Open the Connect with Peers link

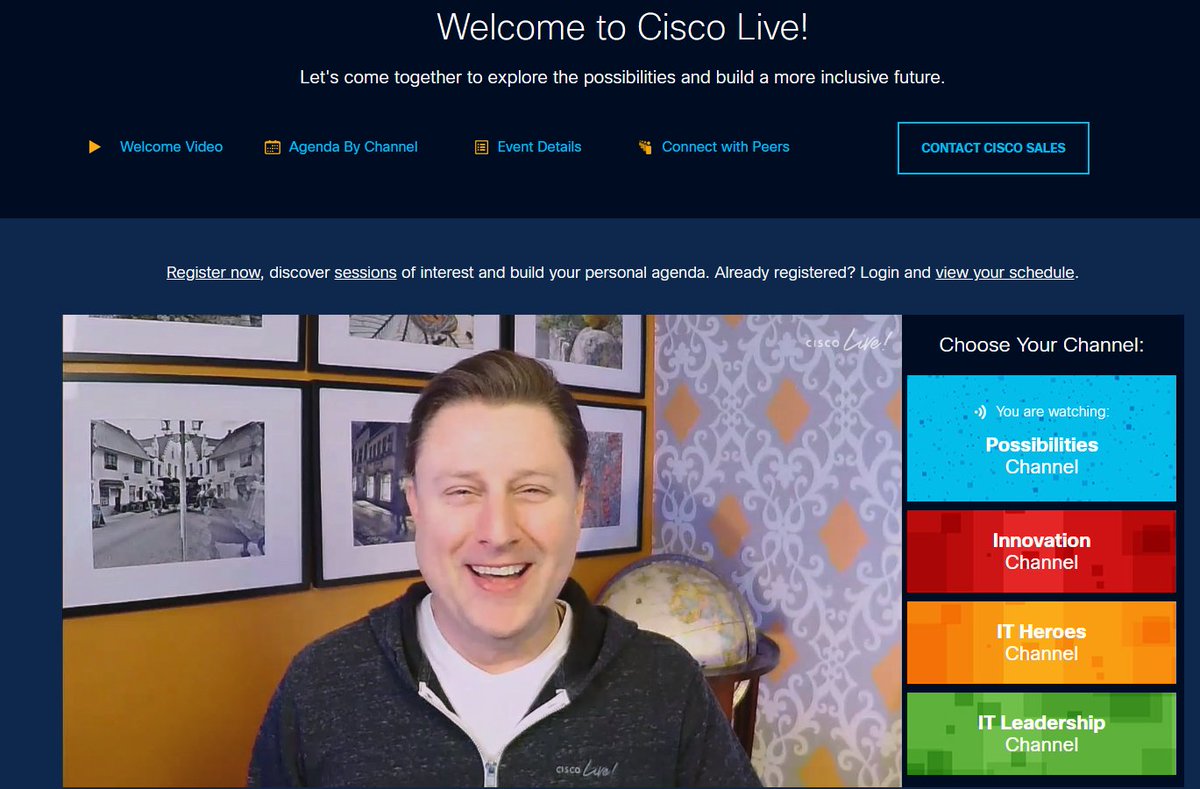pos(725,147)
